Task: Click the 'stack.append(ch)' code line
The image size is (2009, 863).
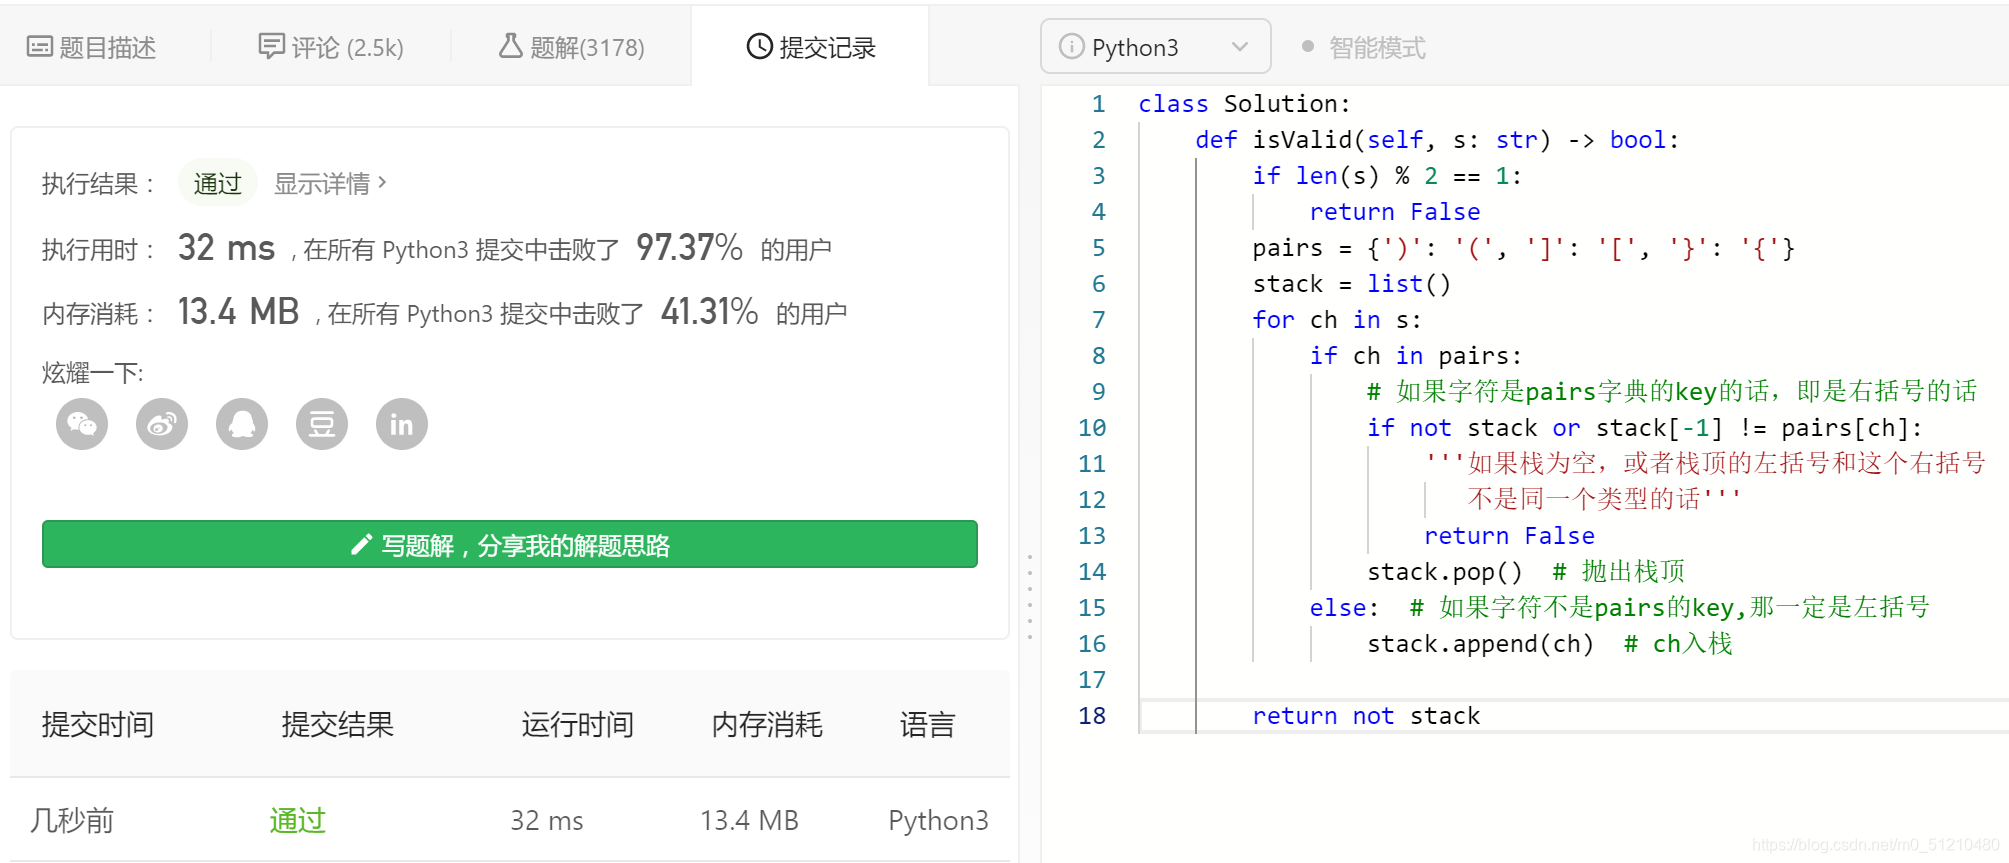Action: coord(1480,644)
